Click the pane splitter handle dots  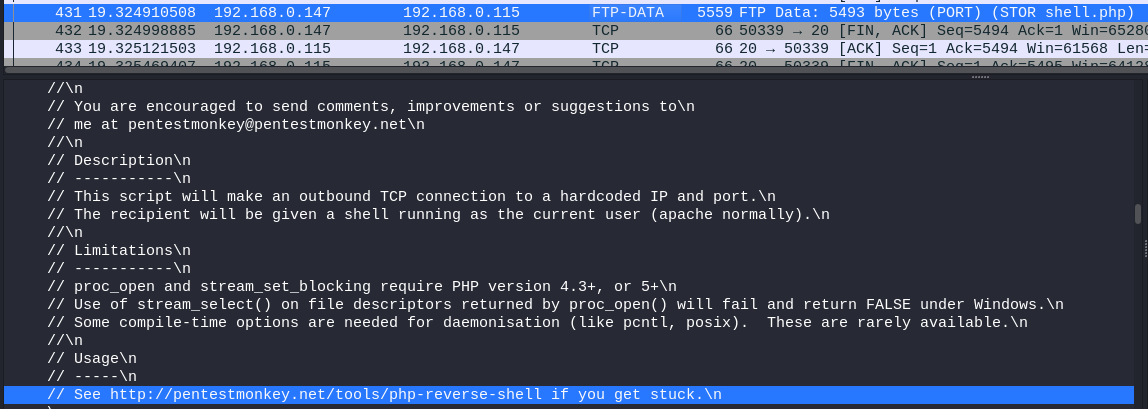click(x=980, y=76)
